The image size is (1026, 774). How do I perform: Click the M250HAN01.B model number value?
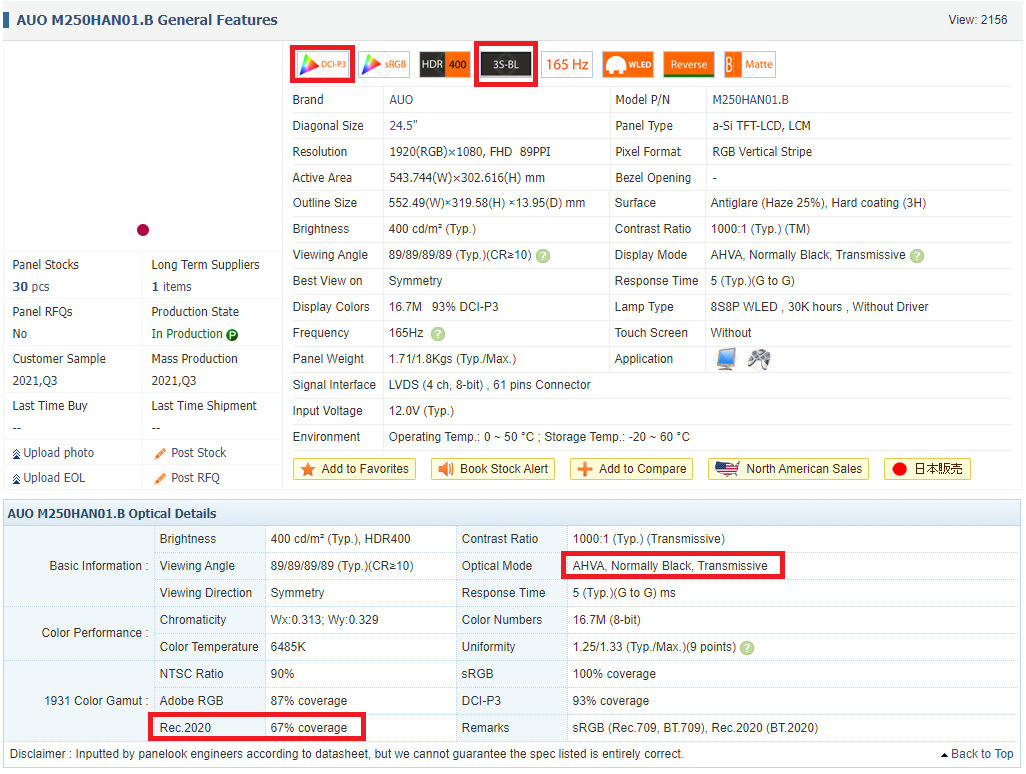point(751,99)
